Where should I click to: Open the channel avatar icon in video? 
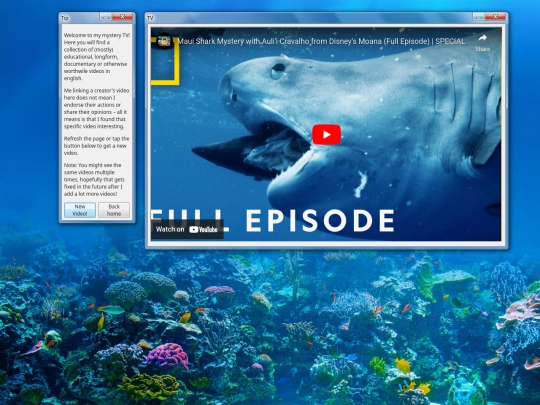[x=164, y=41]
